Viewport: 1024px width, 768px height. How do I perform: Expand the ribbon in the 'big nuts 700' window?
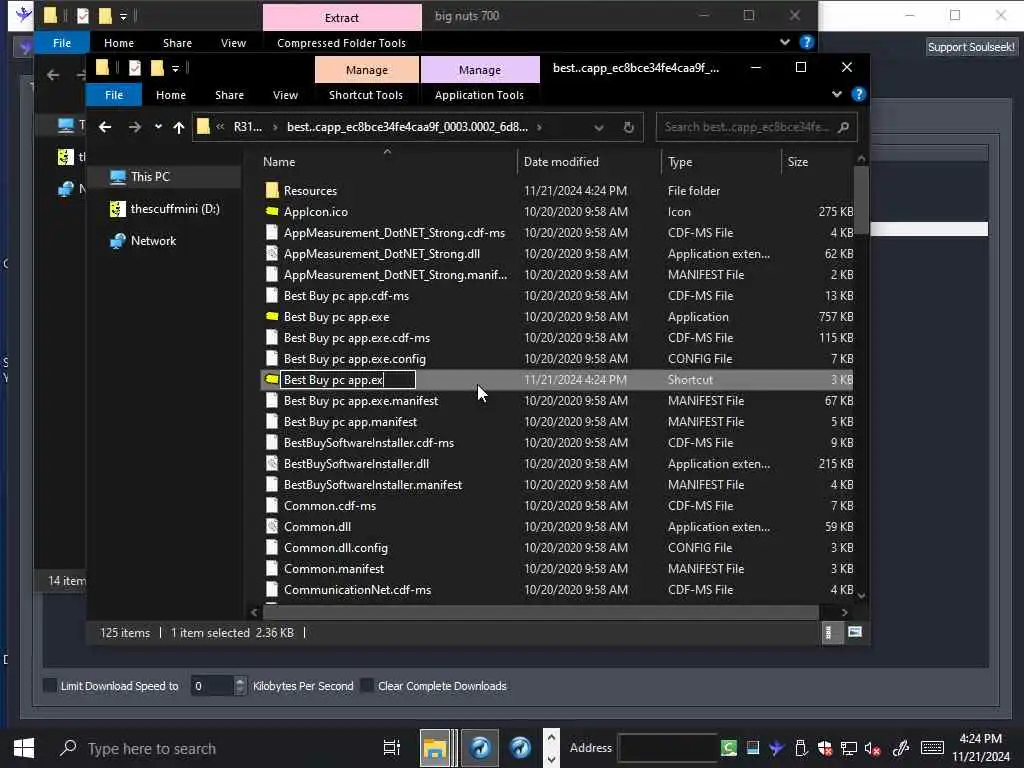[x=784, y=42]
